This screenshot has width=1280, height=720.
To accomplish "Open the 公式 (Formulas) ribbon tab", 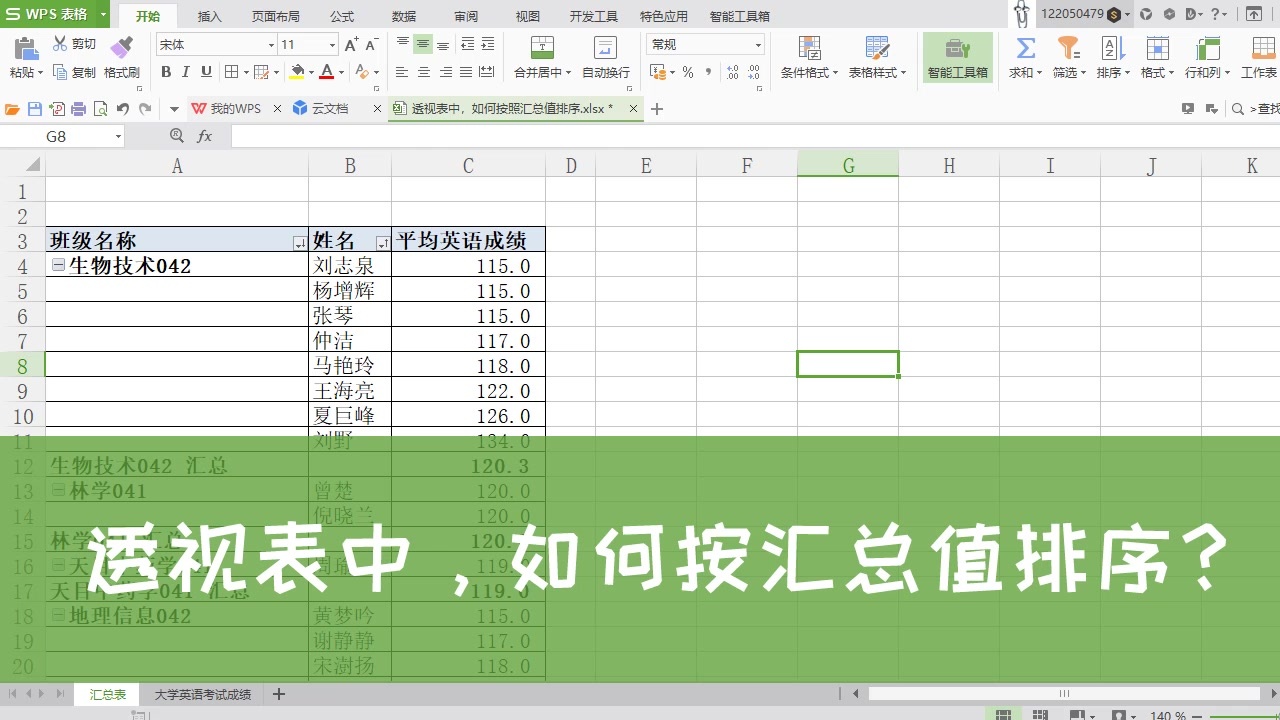I will 342,16.
